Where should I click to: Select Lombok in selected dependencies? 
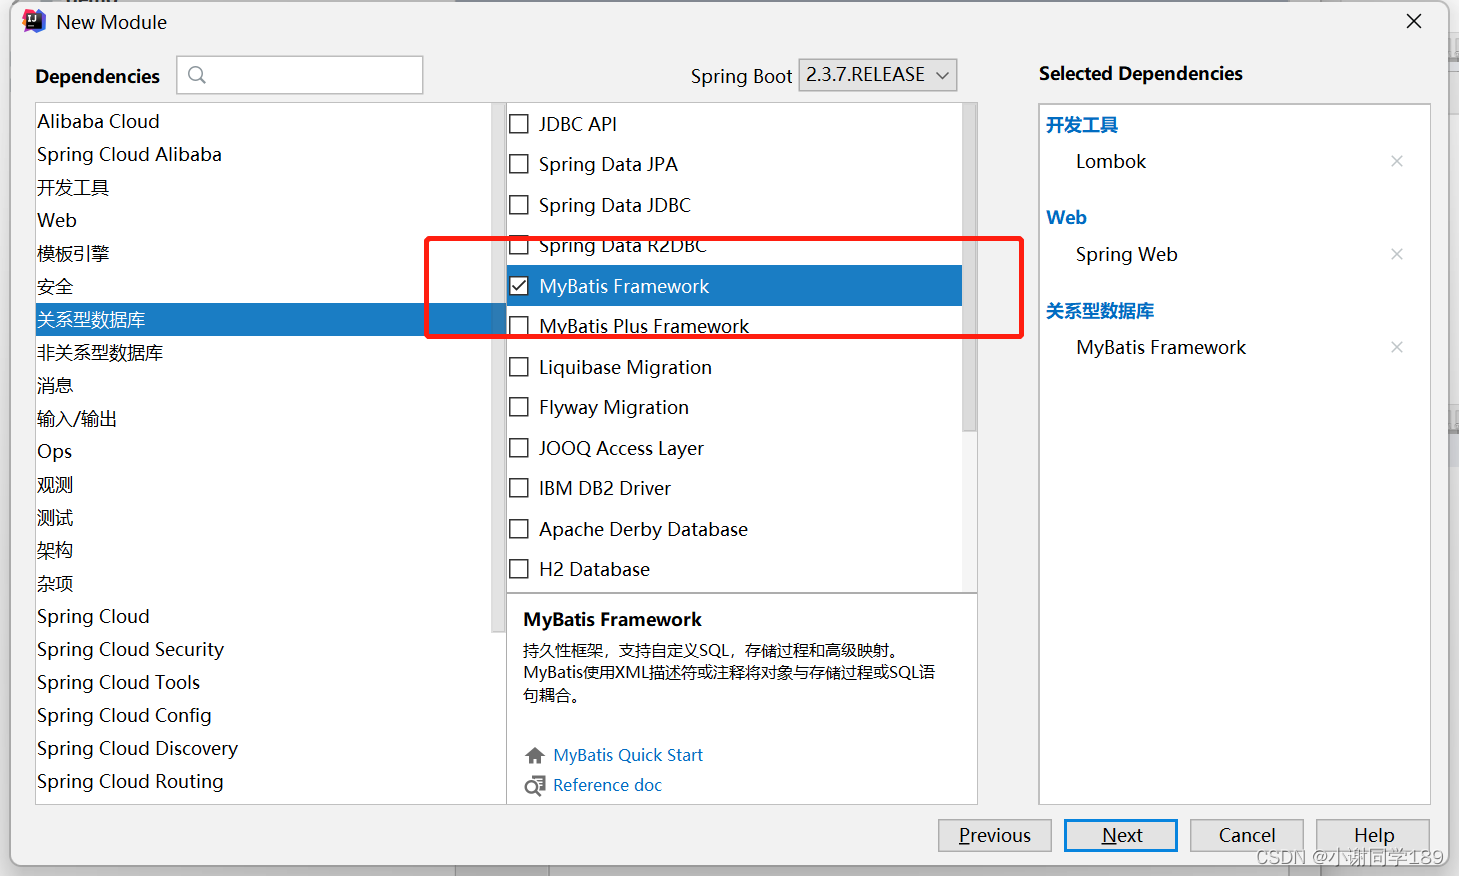[x=1110, y=161]
